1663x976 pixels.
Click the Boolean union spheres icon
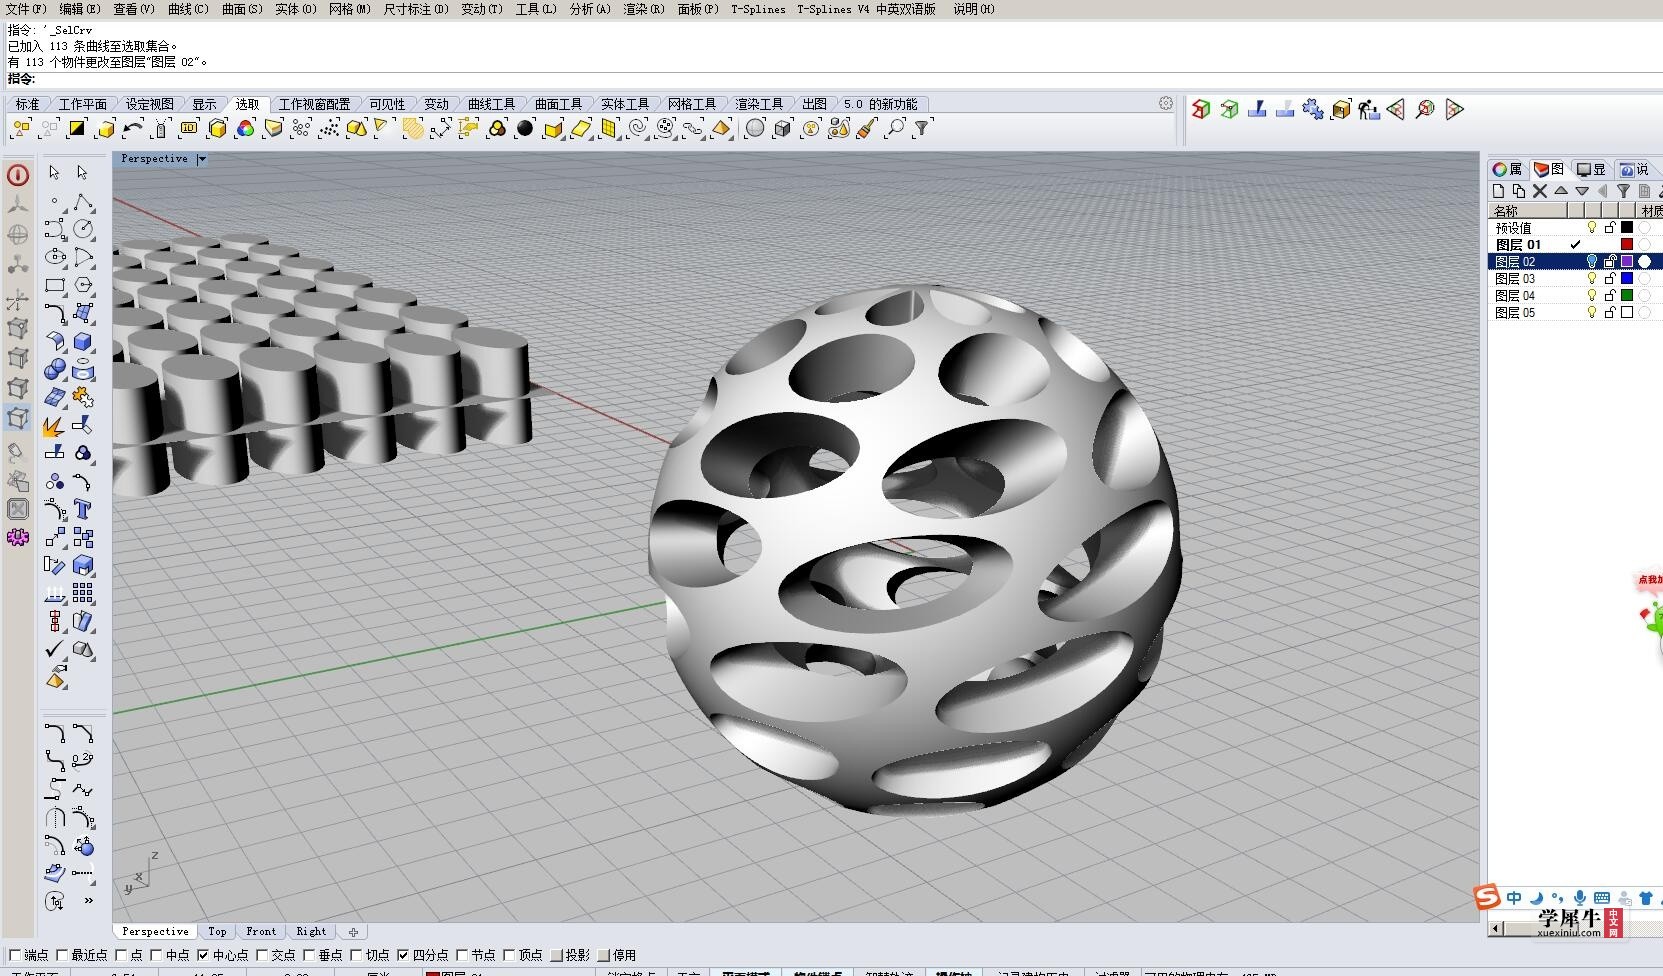55,370
